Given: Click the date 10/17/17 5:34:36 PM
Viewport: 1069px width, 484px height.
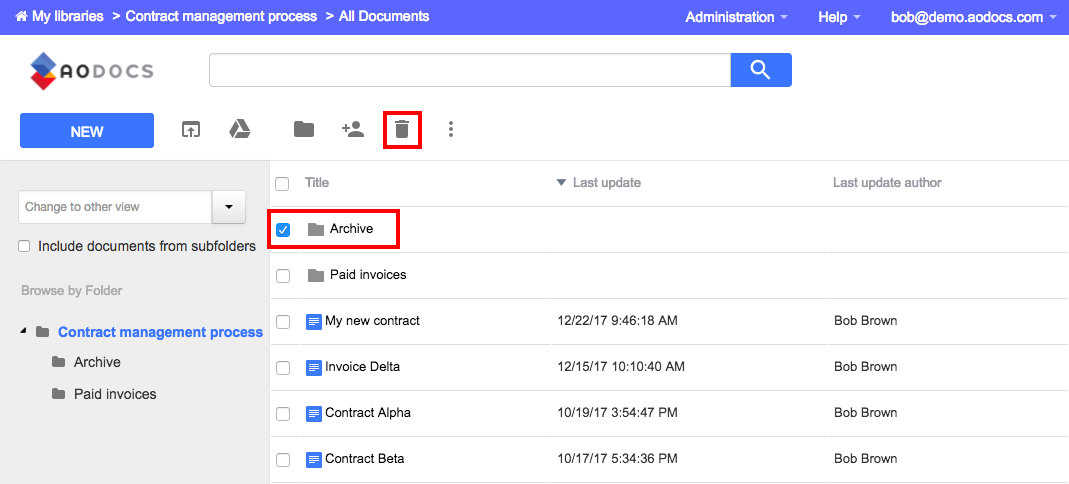Looking at the screenshot, I should (617, 459).
